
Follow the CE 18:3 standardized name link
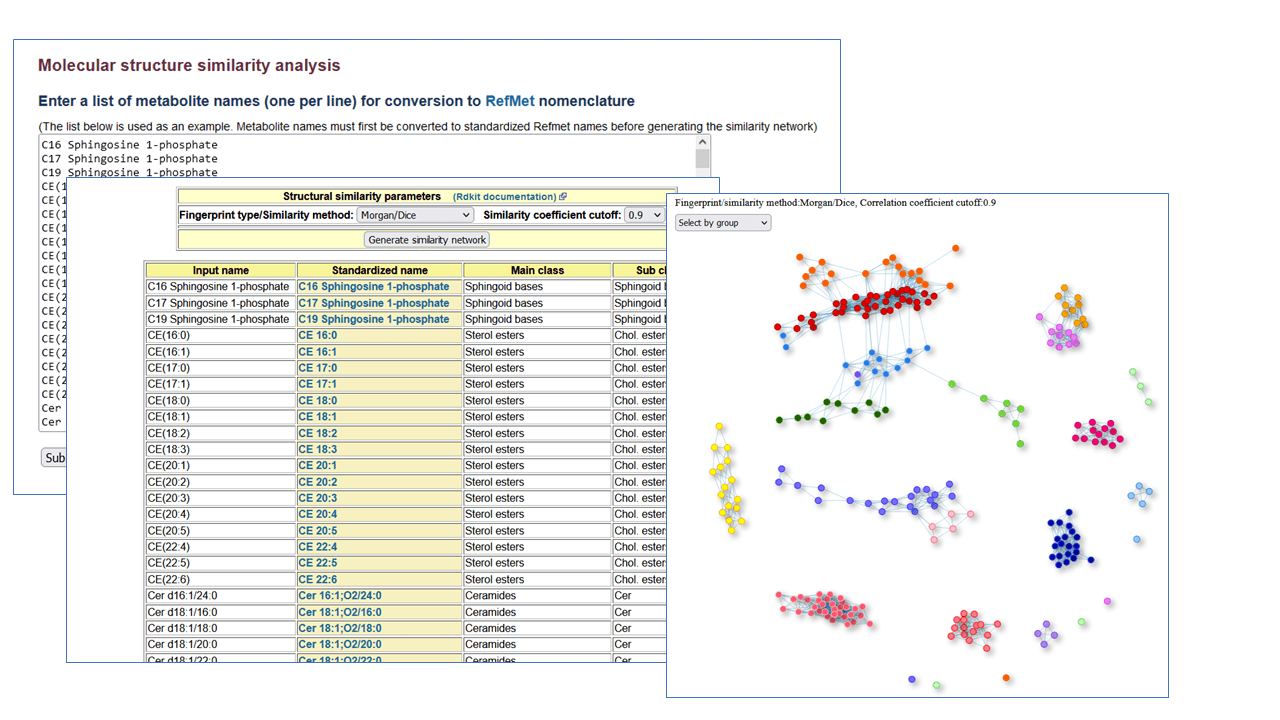click(317, 450)
